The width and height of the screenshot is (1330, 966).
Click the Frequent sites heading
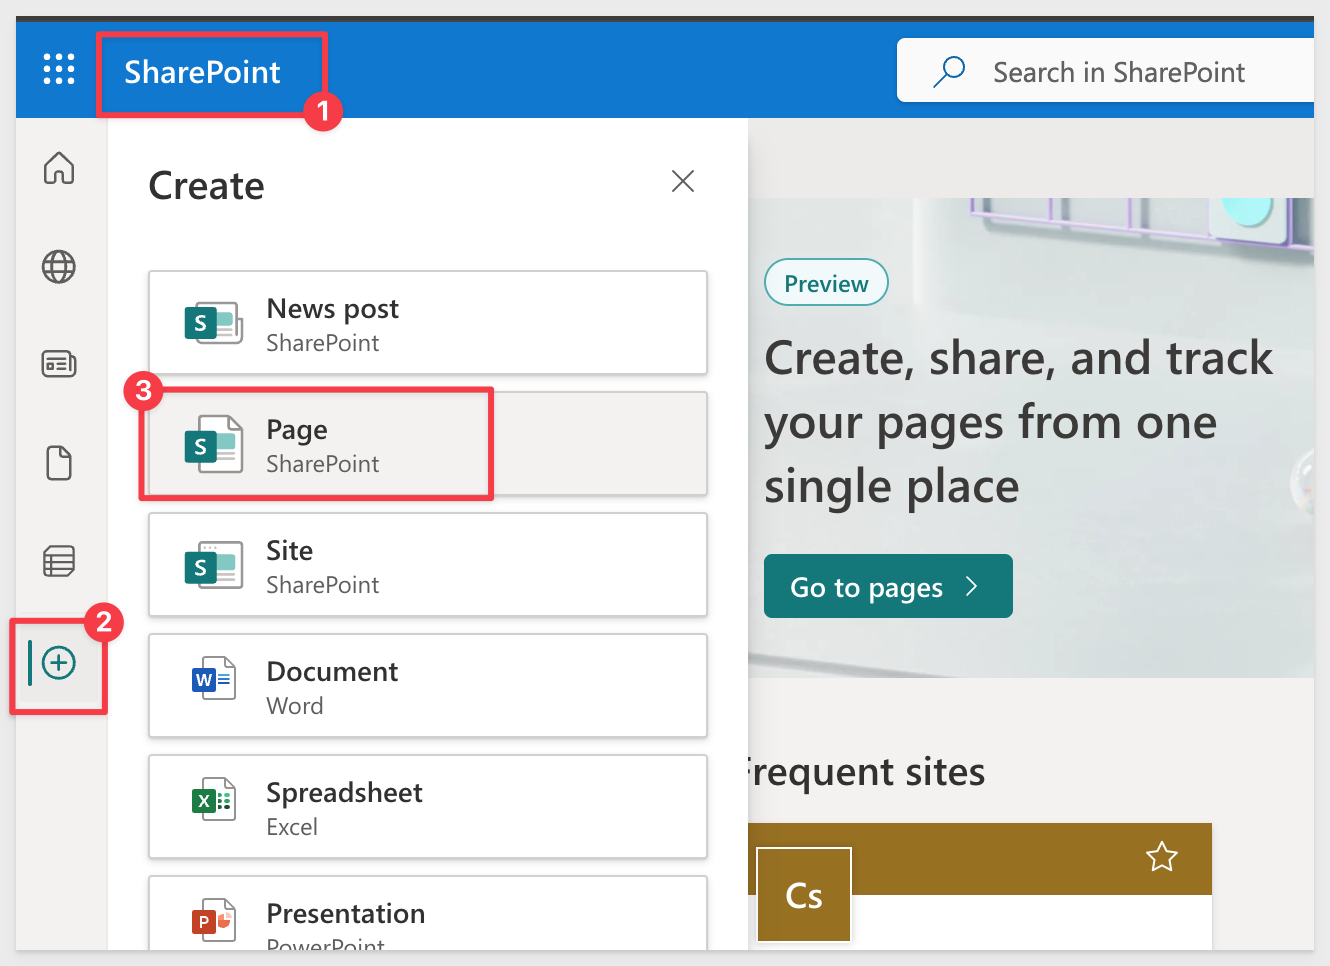[866, 772]
